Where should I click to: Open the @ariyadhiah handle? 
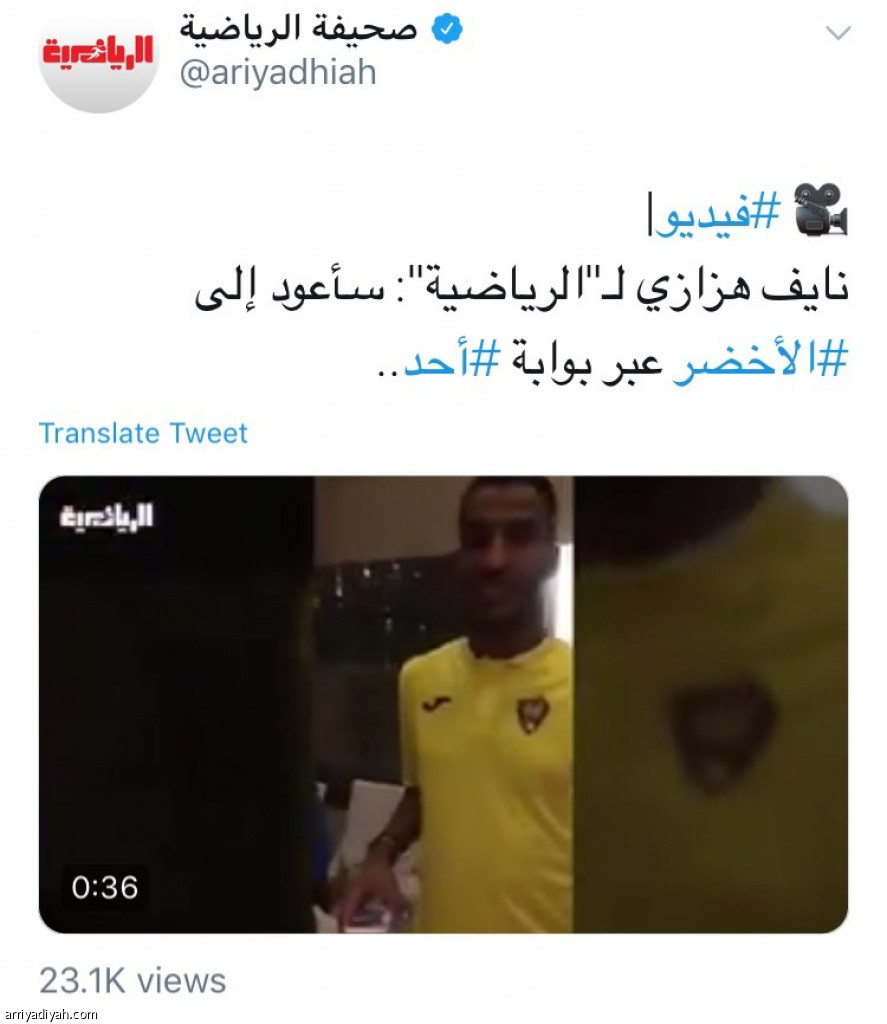click(278, 72)
